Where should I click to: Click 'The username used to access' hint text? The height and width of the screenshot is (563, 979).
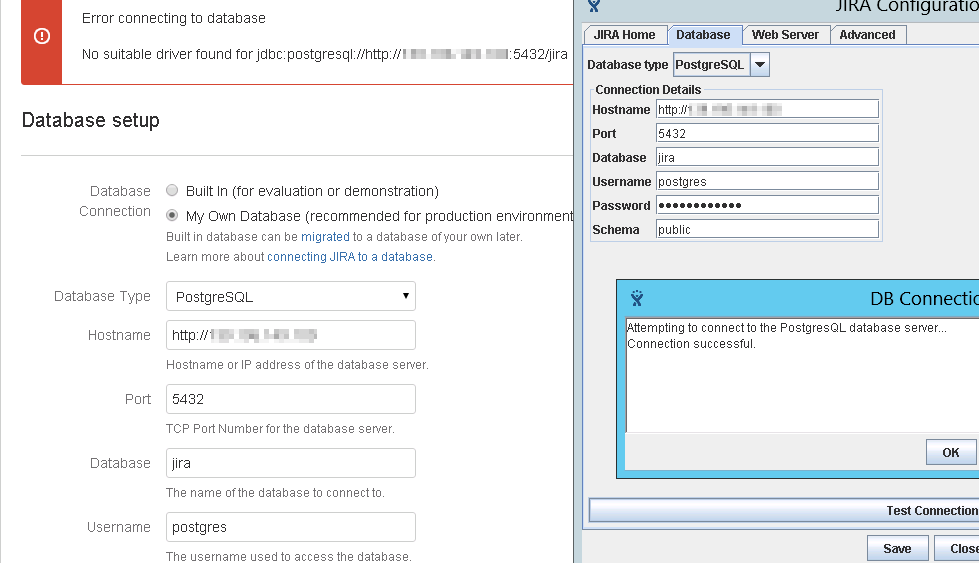288,556
